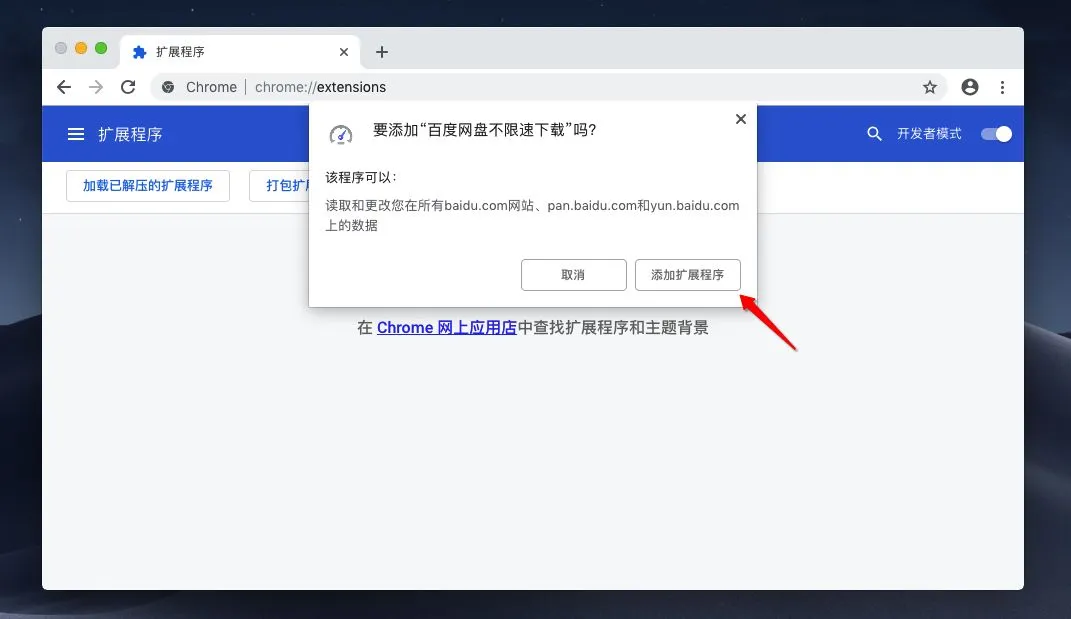Toggle the 开发者模式 switch

(x=997, y=134)
